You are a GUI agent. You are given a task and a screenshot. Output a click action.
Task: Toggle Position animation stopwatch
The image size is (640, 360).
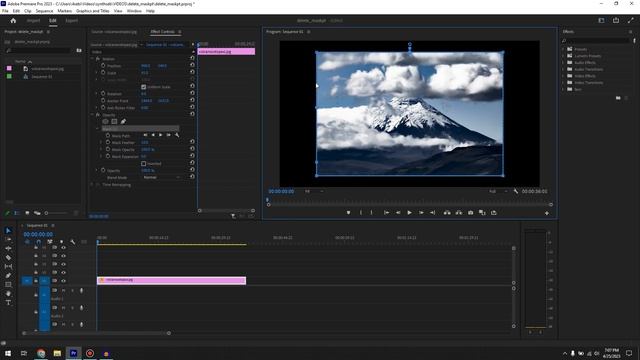click(103, 65)
